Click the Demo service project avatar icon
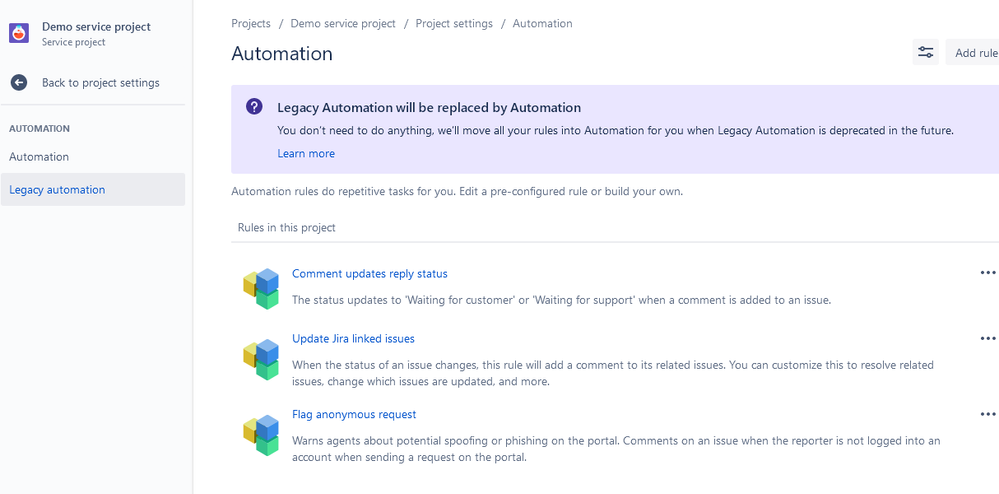 (19, 33)
